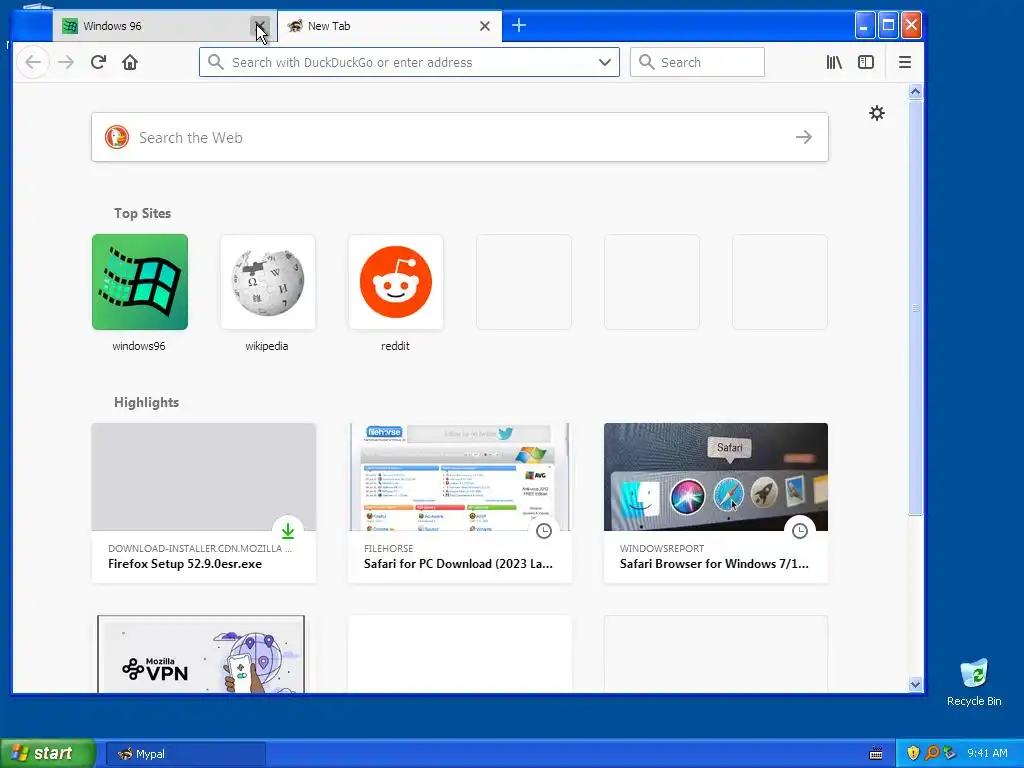The height and width of the screenshot is (768, 1024).
Task: Open the Library bookshelf icon
Action: pyautogui.click(x=834, y=62)
